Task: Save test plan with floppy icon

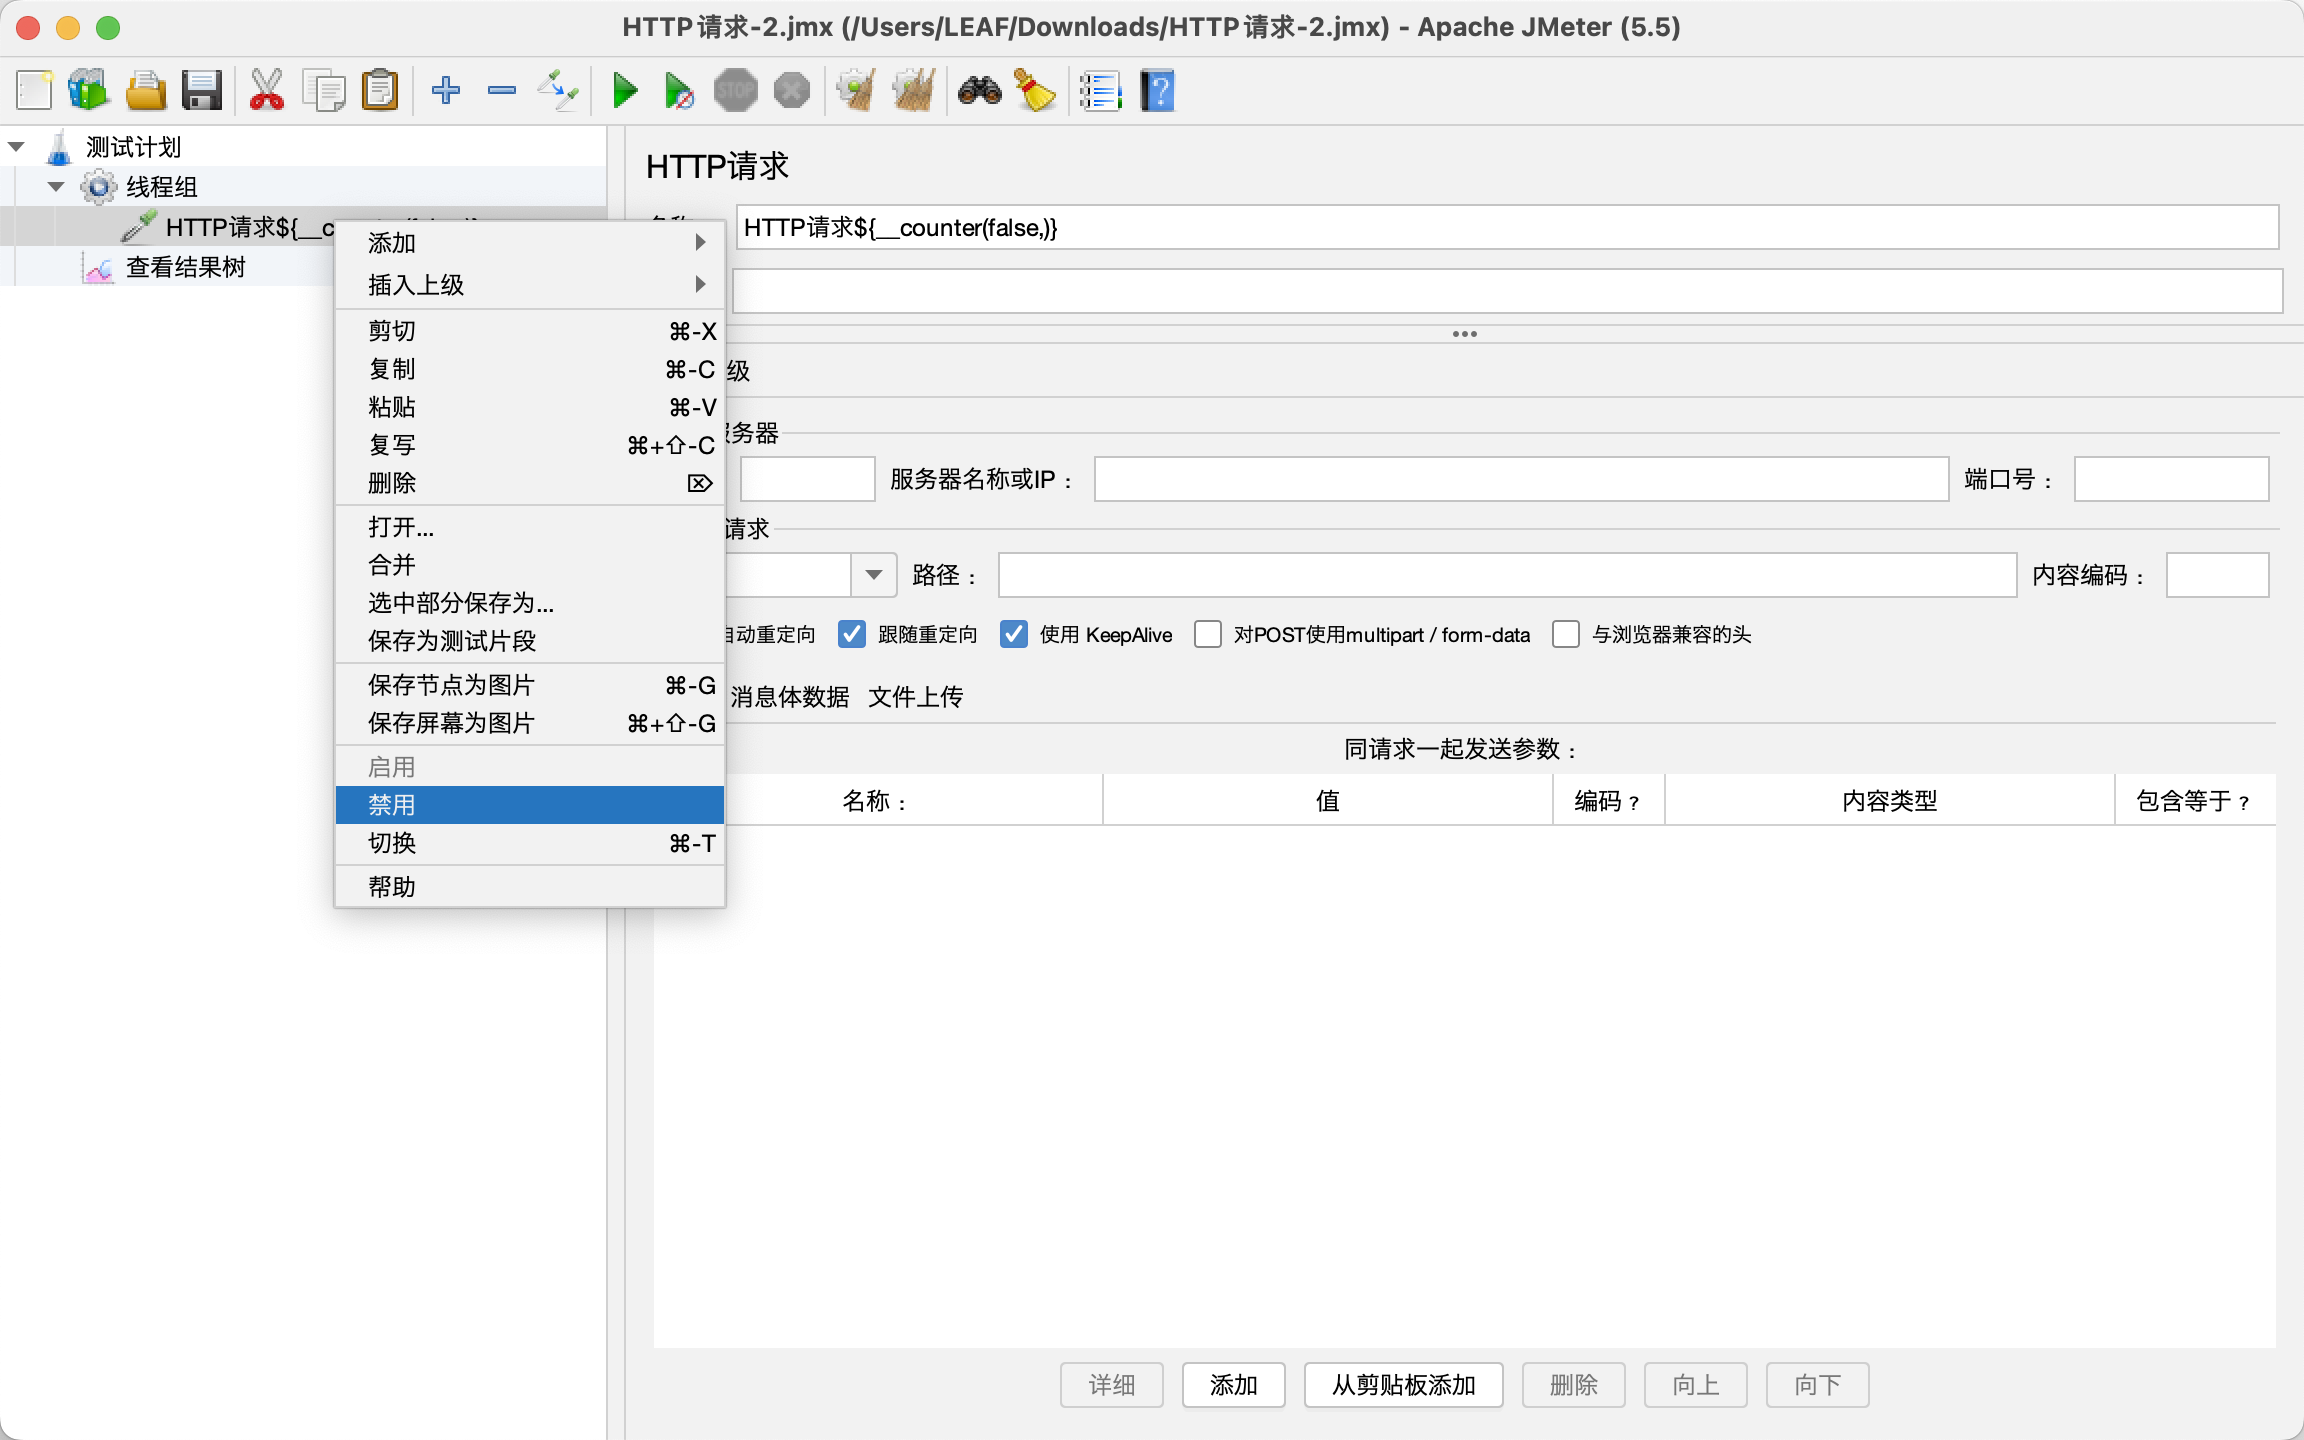Action: 202,91
